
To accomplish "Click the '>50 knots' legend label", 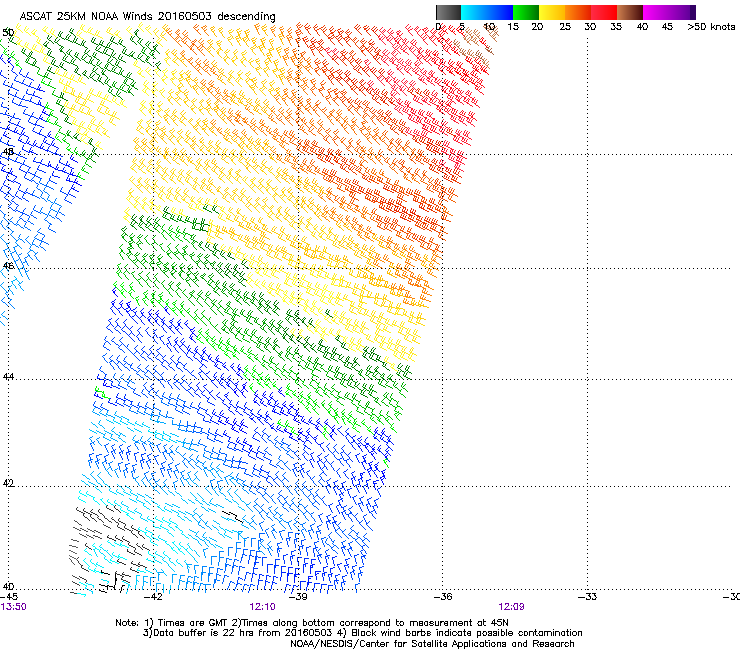I will pos(711,26).
